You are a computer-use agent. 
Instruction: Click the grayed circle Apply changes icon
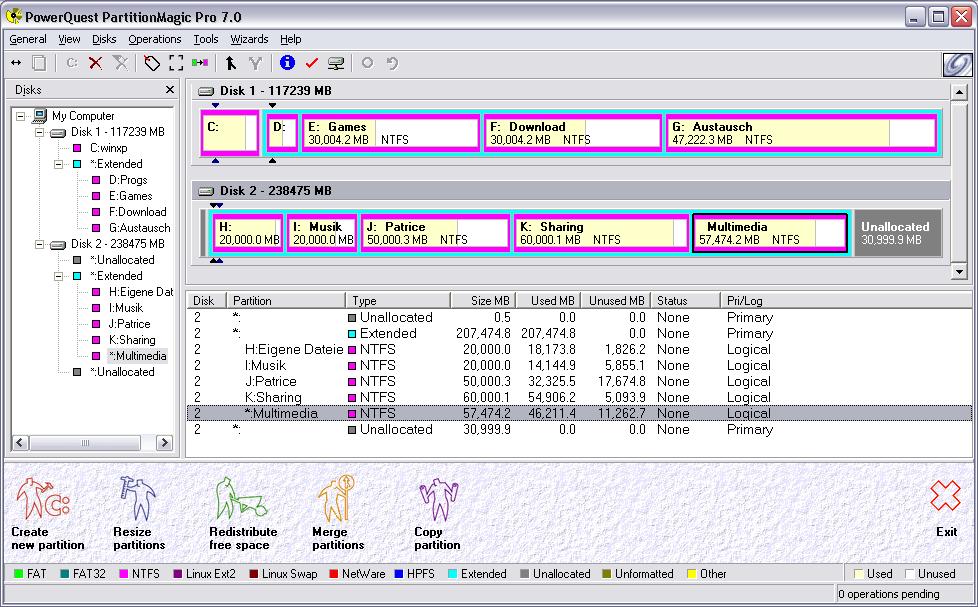point(367,63)
